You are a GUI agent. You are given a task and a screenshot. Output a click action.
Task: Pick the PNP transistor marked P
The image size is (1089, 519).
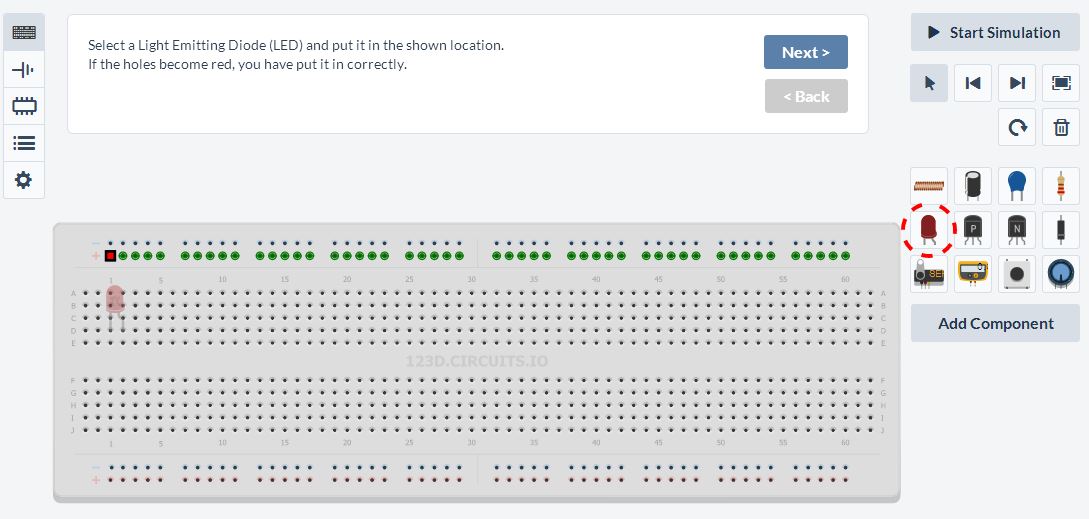tap(972, 230)
